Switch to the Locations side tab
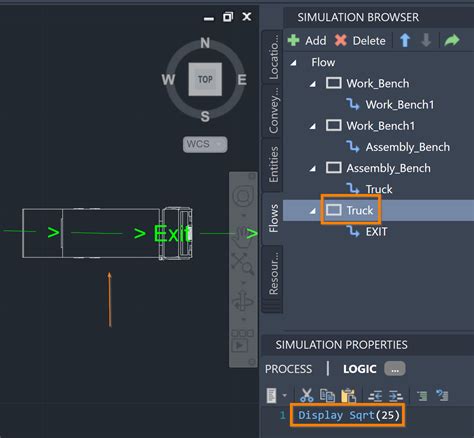The image size is (474, 438). tap(273, 56)
